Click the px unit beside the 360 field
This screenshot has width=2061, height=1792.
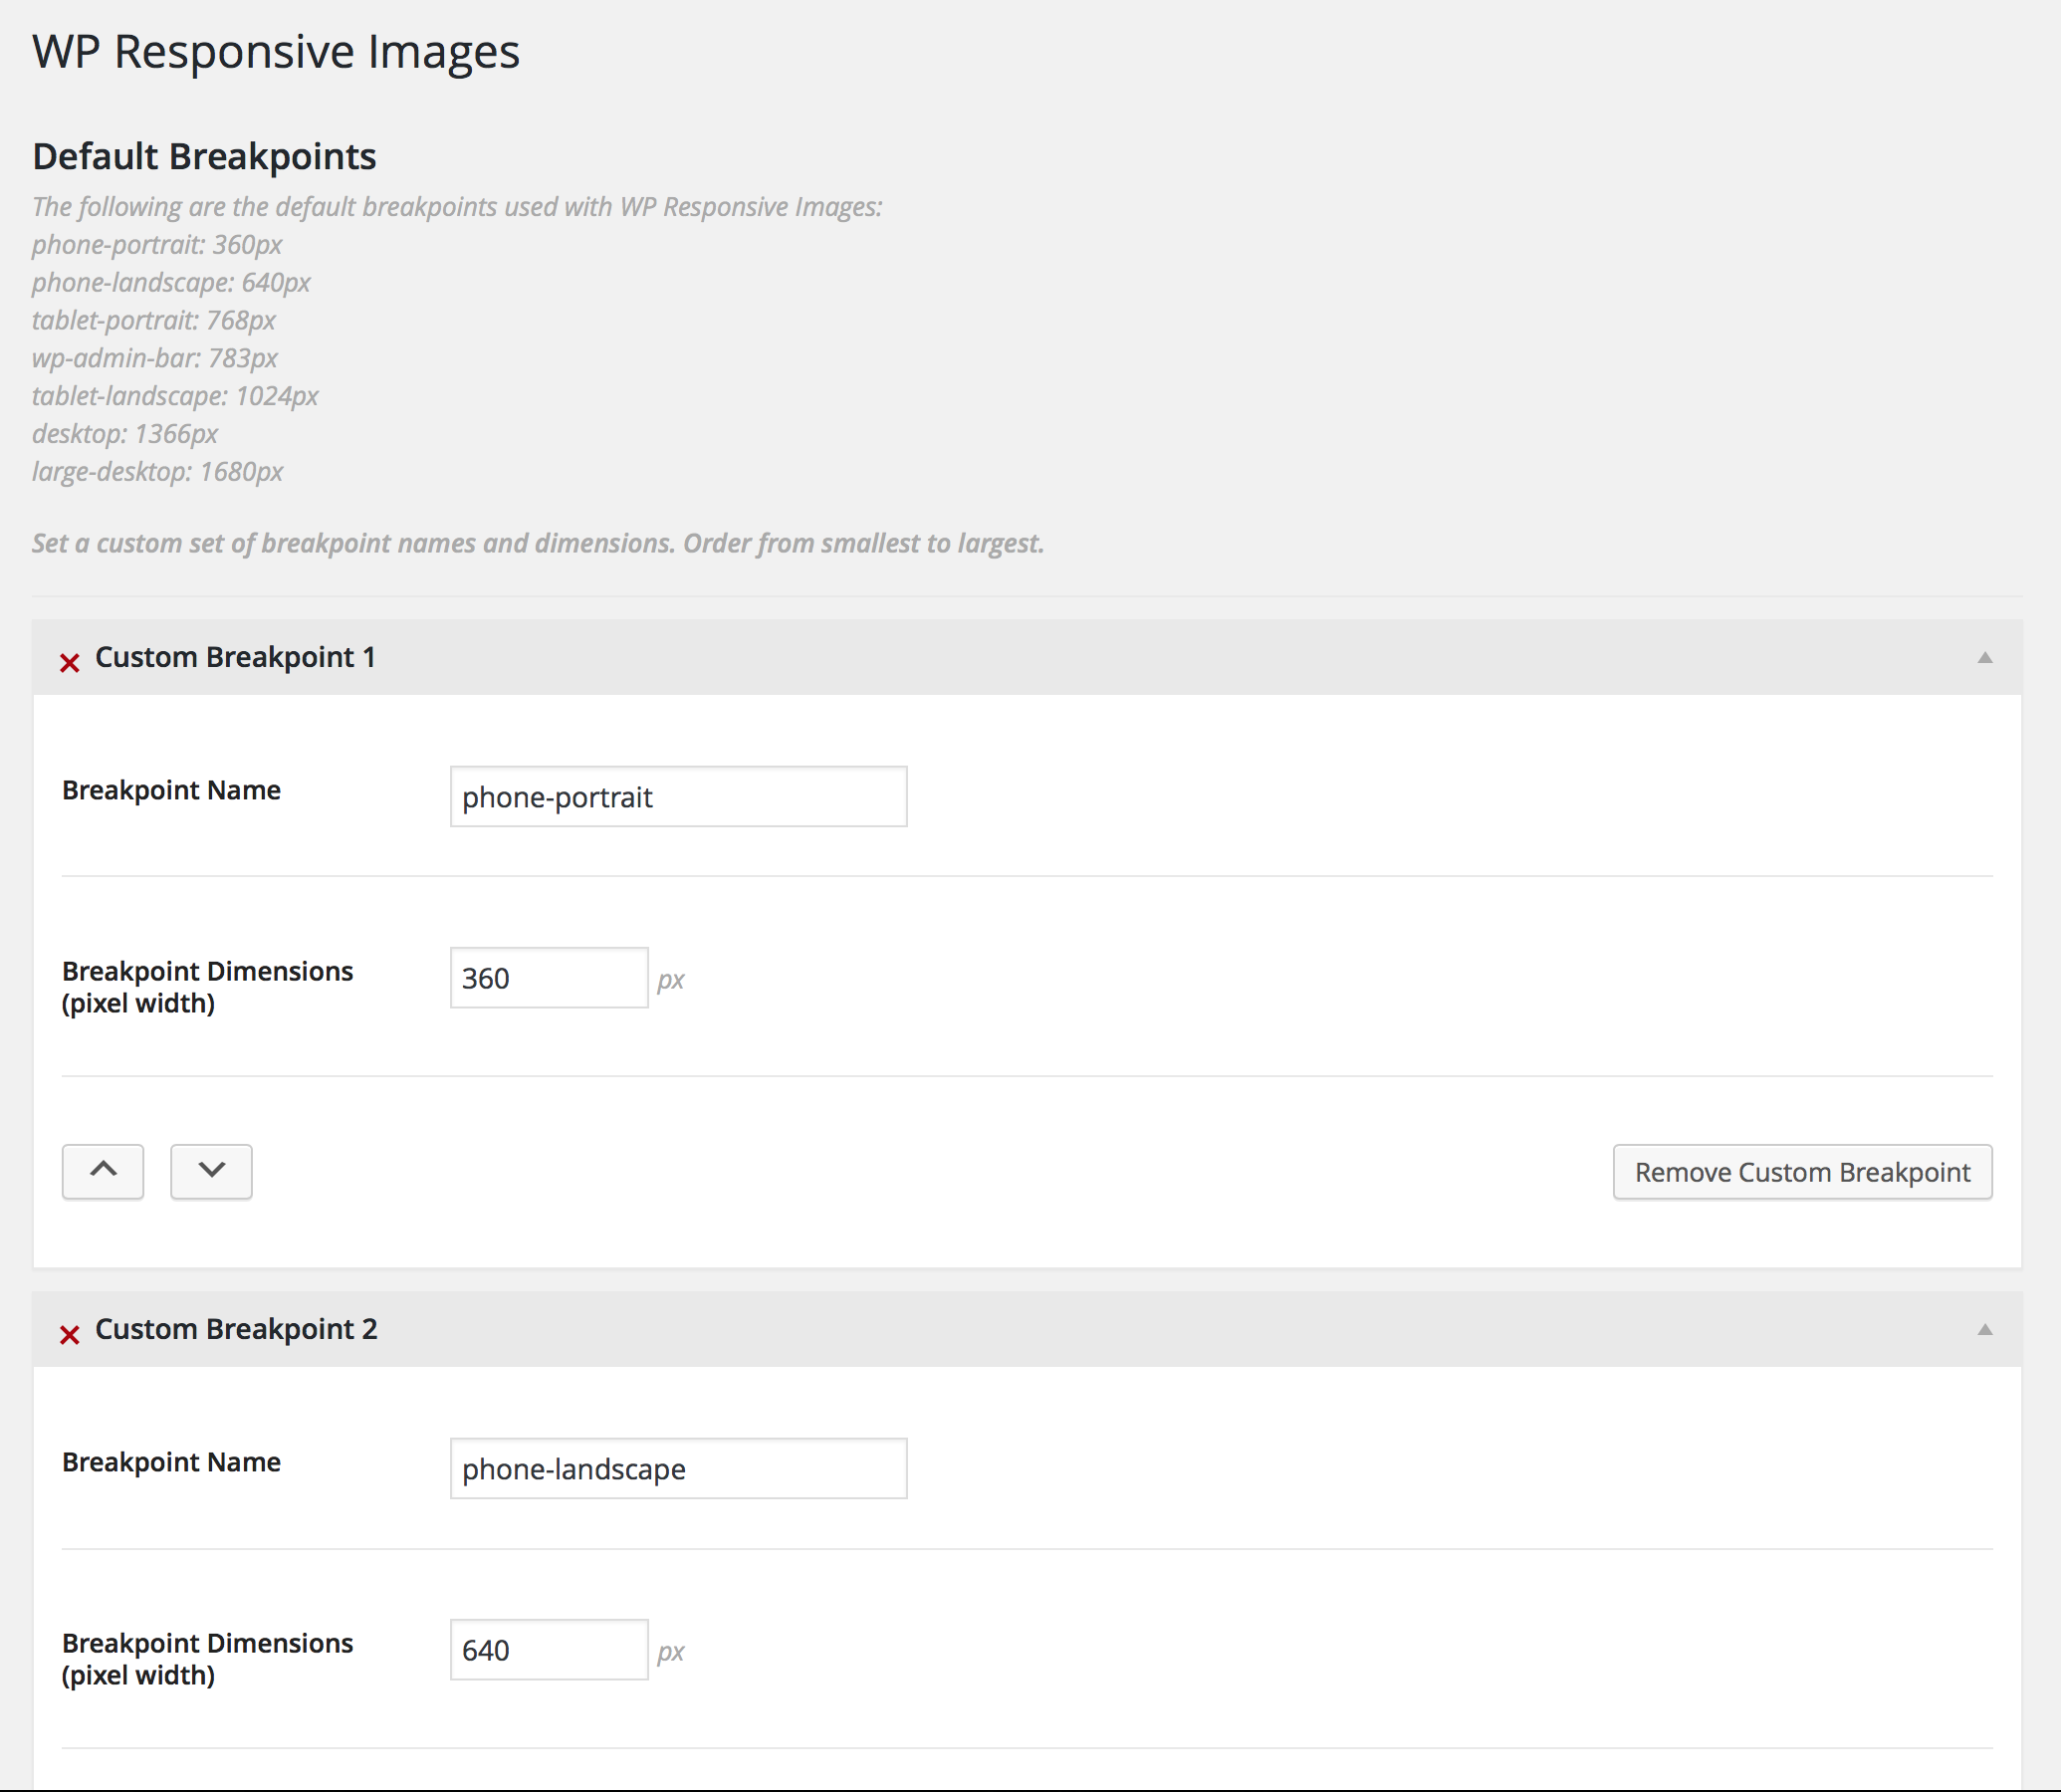670,980
